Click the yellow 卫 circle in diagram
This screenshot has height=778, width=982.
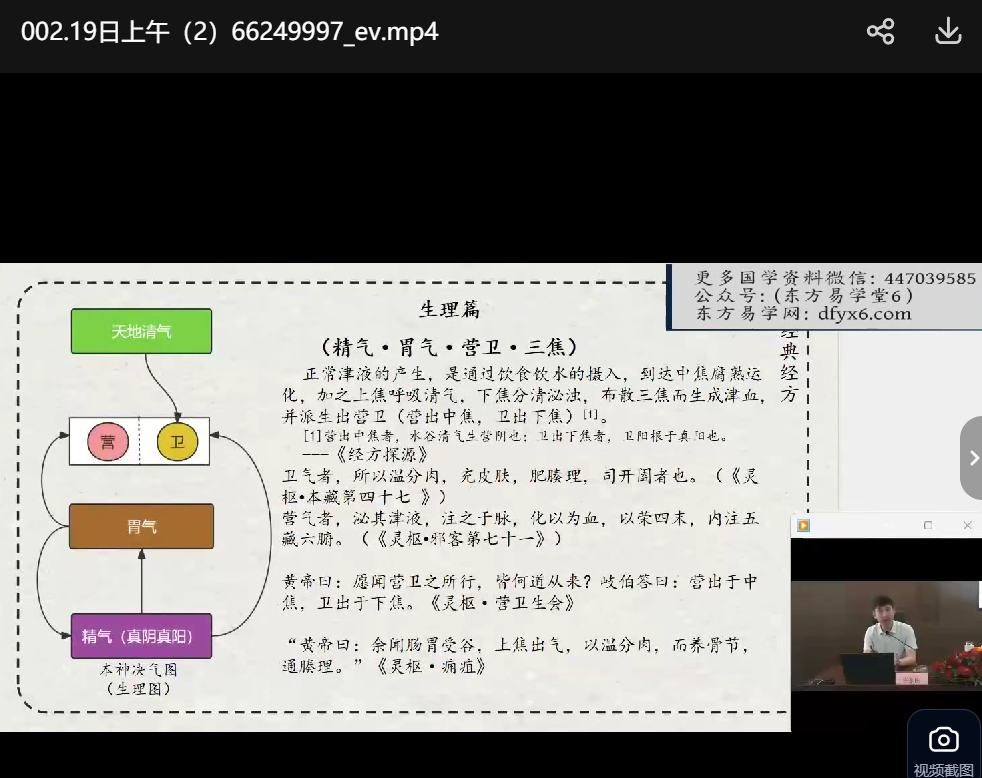coord(177,442)
